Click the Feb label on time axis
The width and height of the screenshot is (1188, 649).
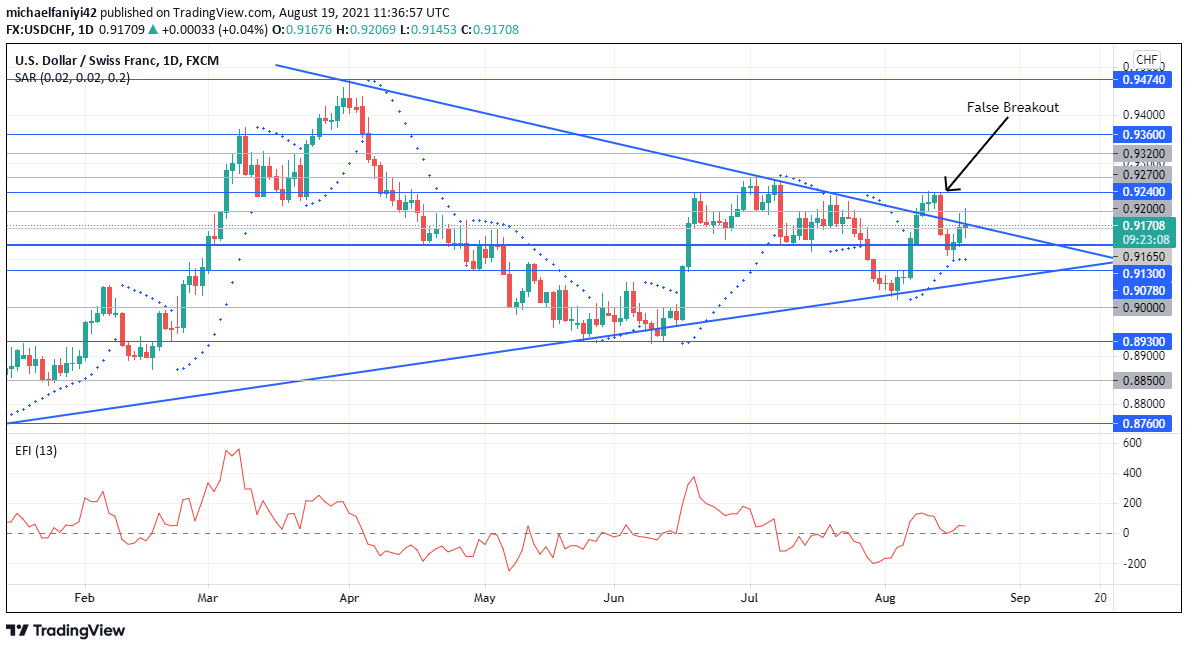click(x=84, y=598)
